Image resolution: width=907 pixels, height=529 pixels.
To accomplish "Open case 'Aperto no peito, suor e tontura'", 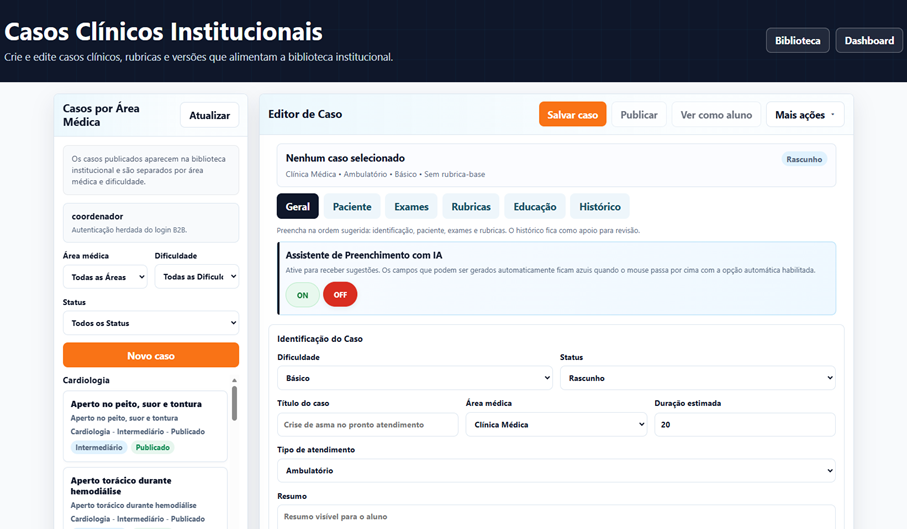I will coord(145,426).
